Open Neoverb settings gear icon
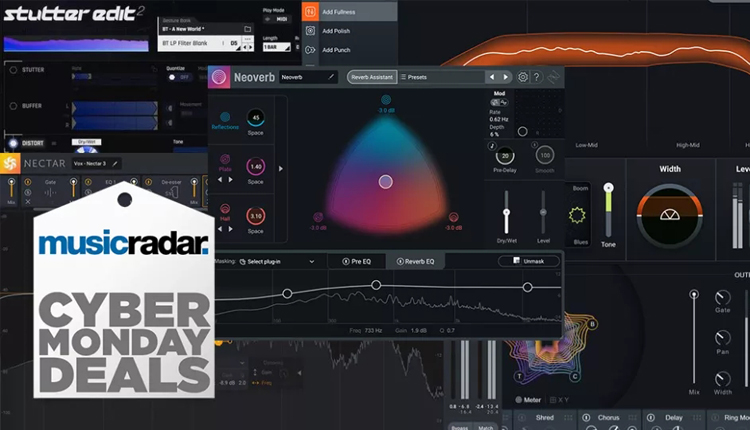This screenshot has height=430, width=750. 522,77
